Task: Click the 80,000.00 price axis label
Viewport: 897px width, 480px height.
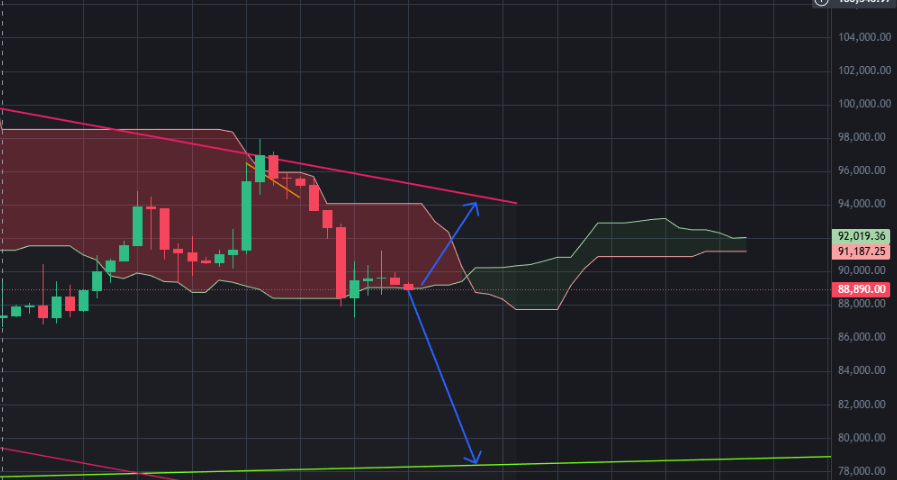Action: coord(866,438)
